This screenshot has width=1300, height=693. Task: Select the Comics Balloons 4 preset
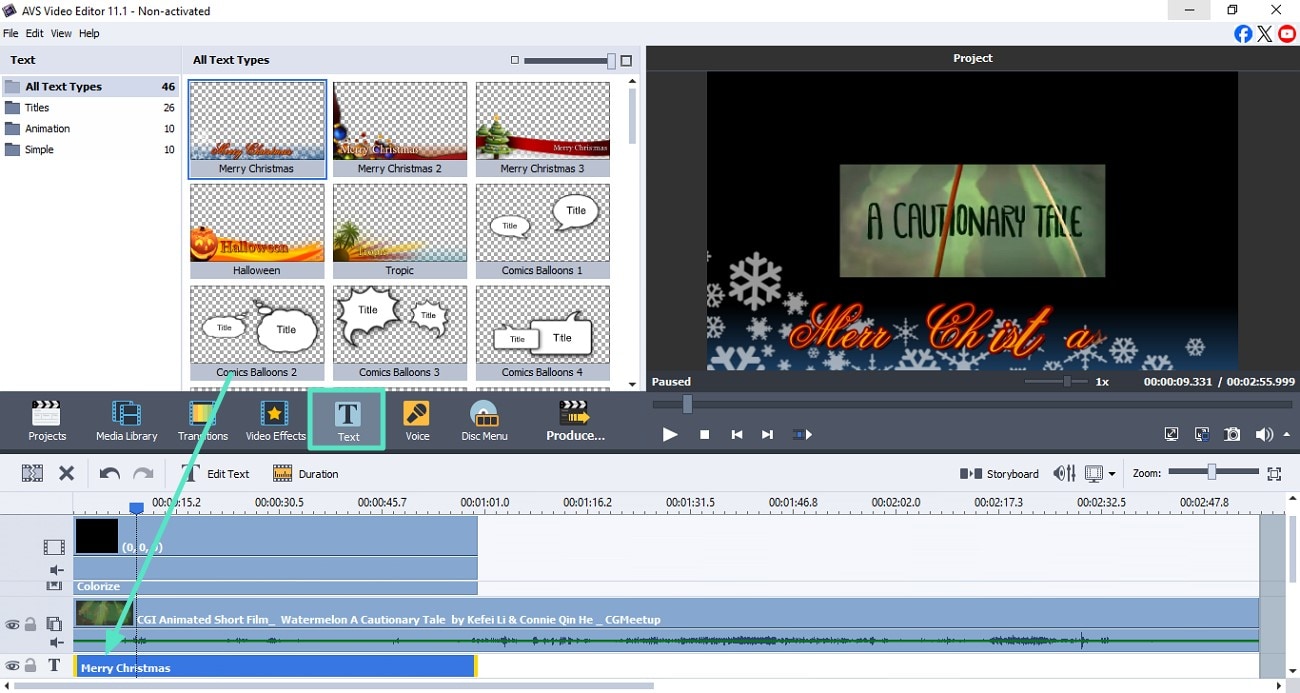(x=542, y=333)
